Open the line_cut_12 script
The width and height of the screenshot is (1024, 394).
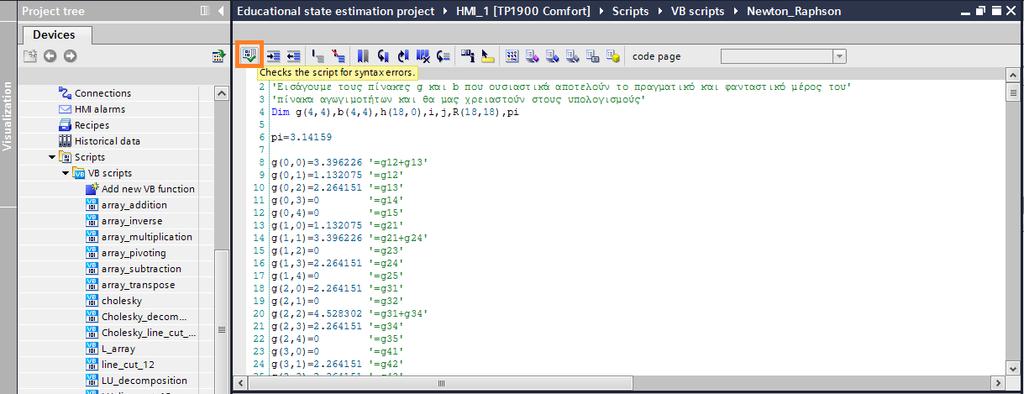tap(128, 365)
